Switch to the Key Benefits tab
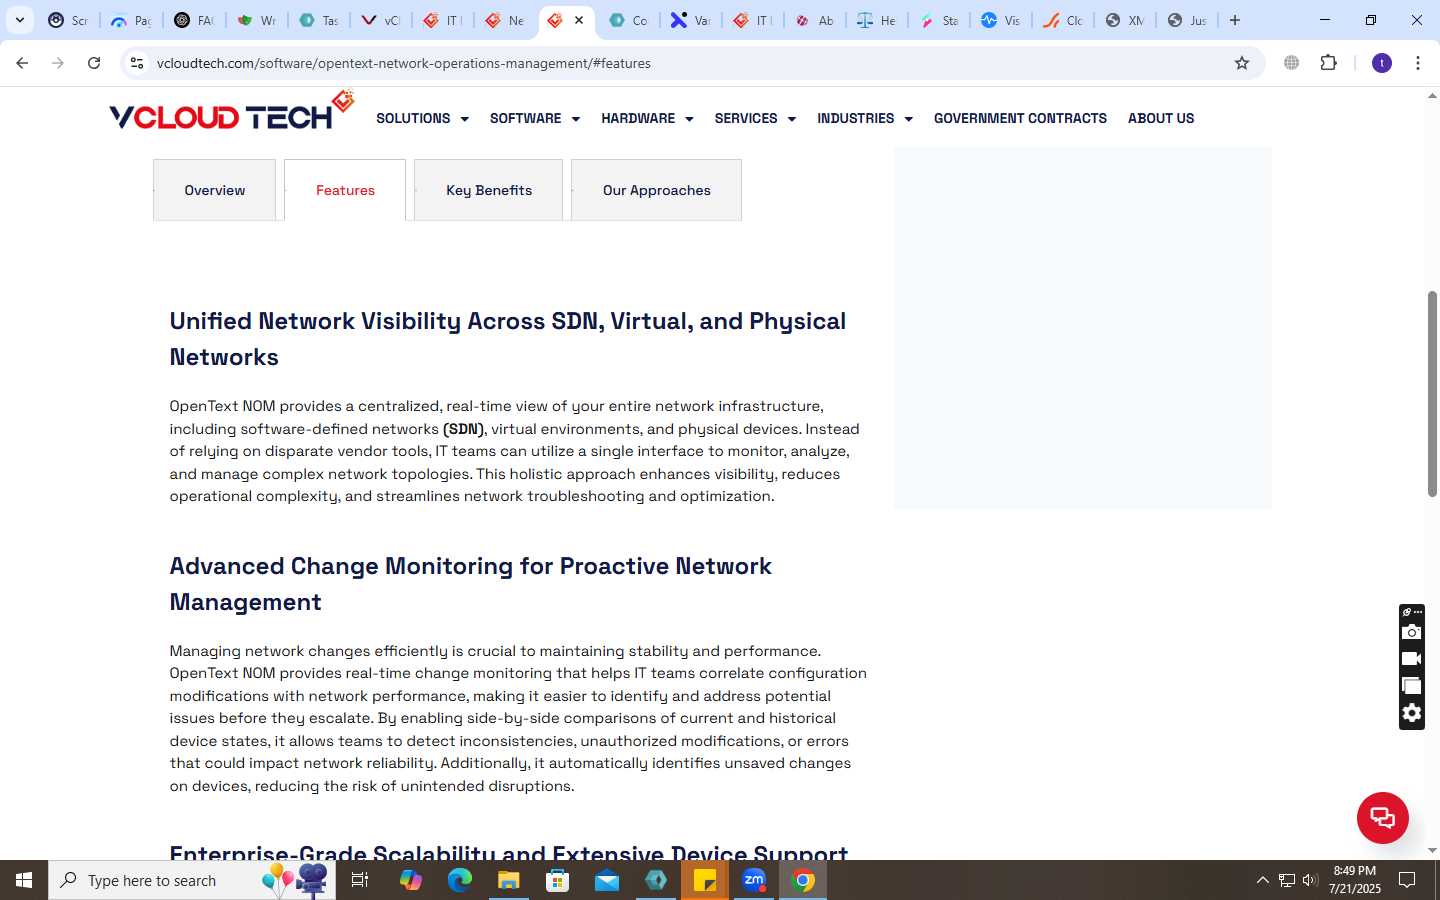1440x900 pixels. [x=488, y=190]
